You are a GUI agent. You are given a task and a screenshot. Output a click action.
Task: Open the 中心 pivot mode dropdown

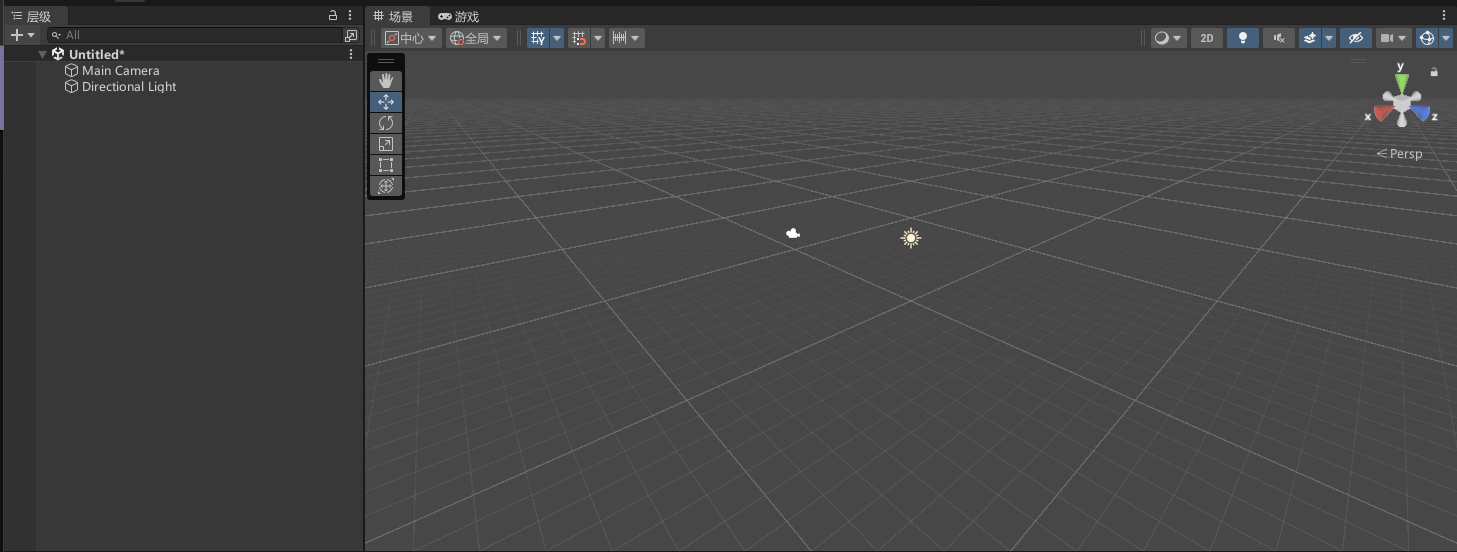(x=411, y=38)
